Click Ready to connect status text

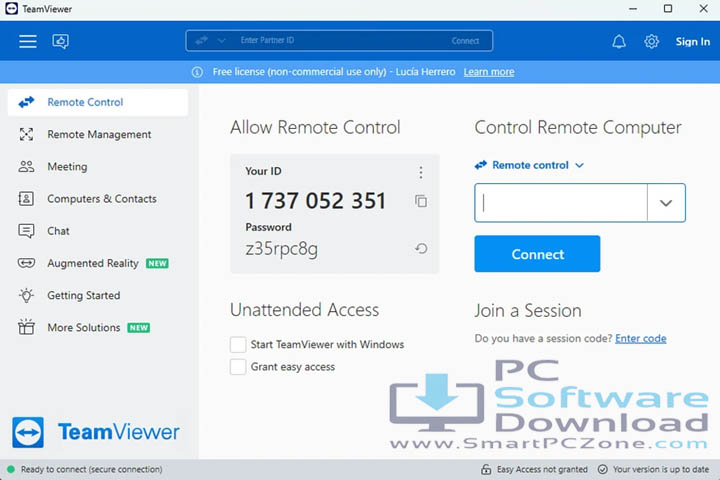point(91,469)
